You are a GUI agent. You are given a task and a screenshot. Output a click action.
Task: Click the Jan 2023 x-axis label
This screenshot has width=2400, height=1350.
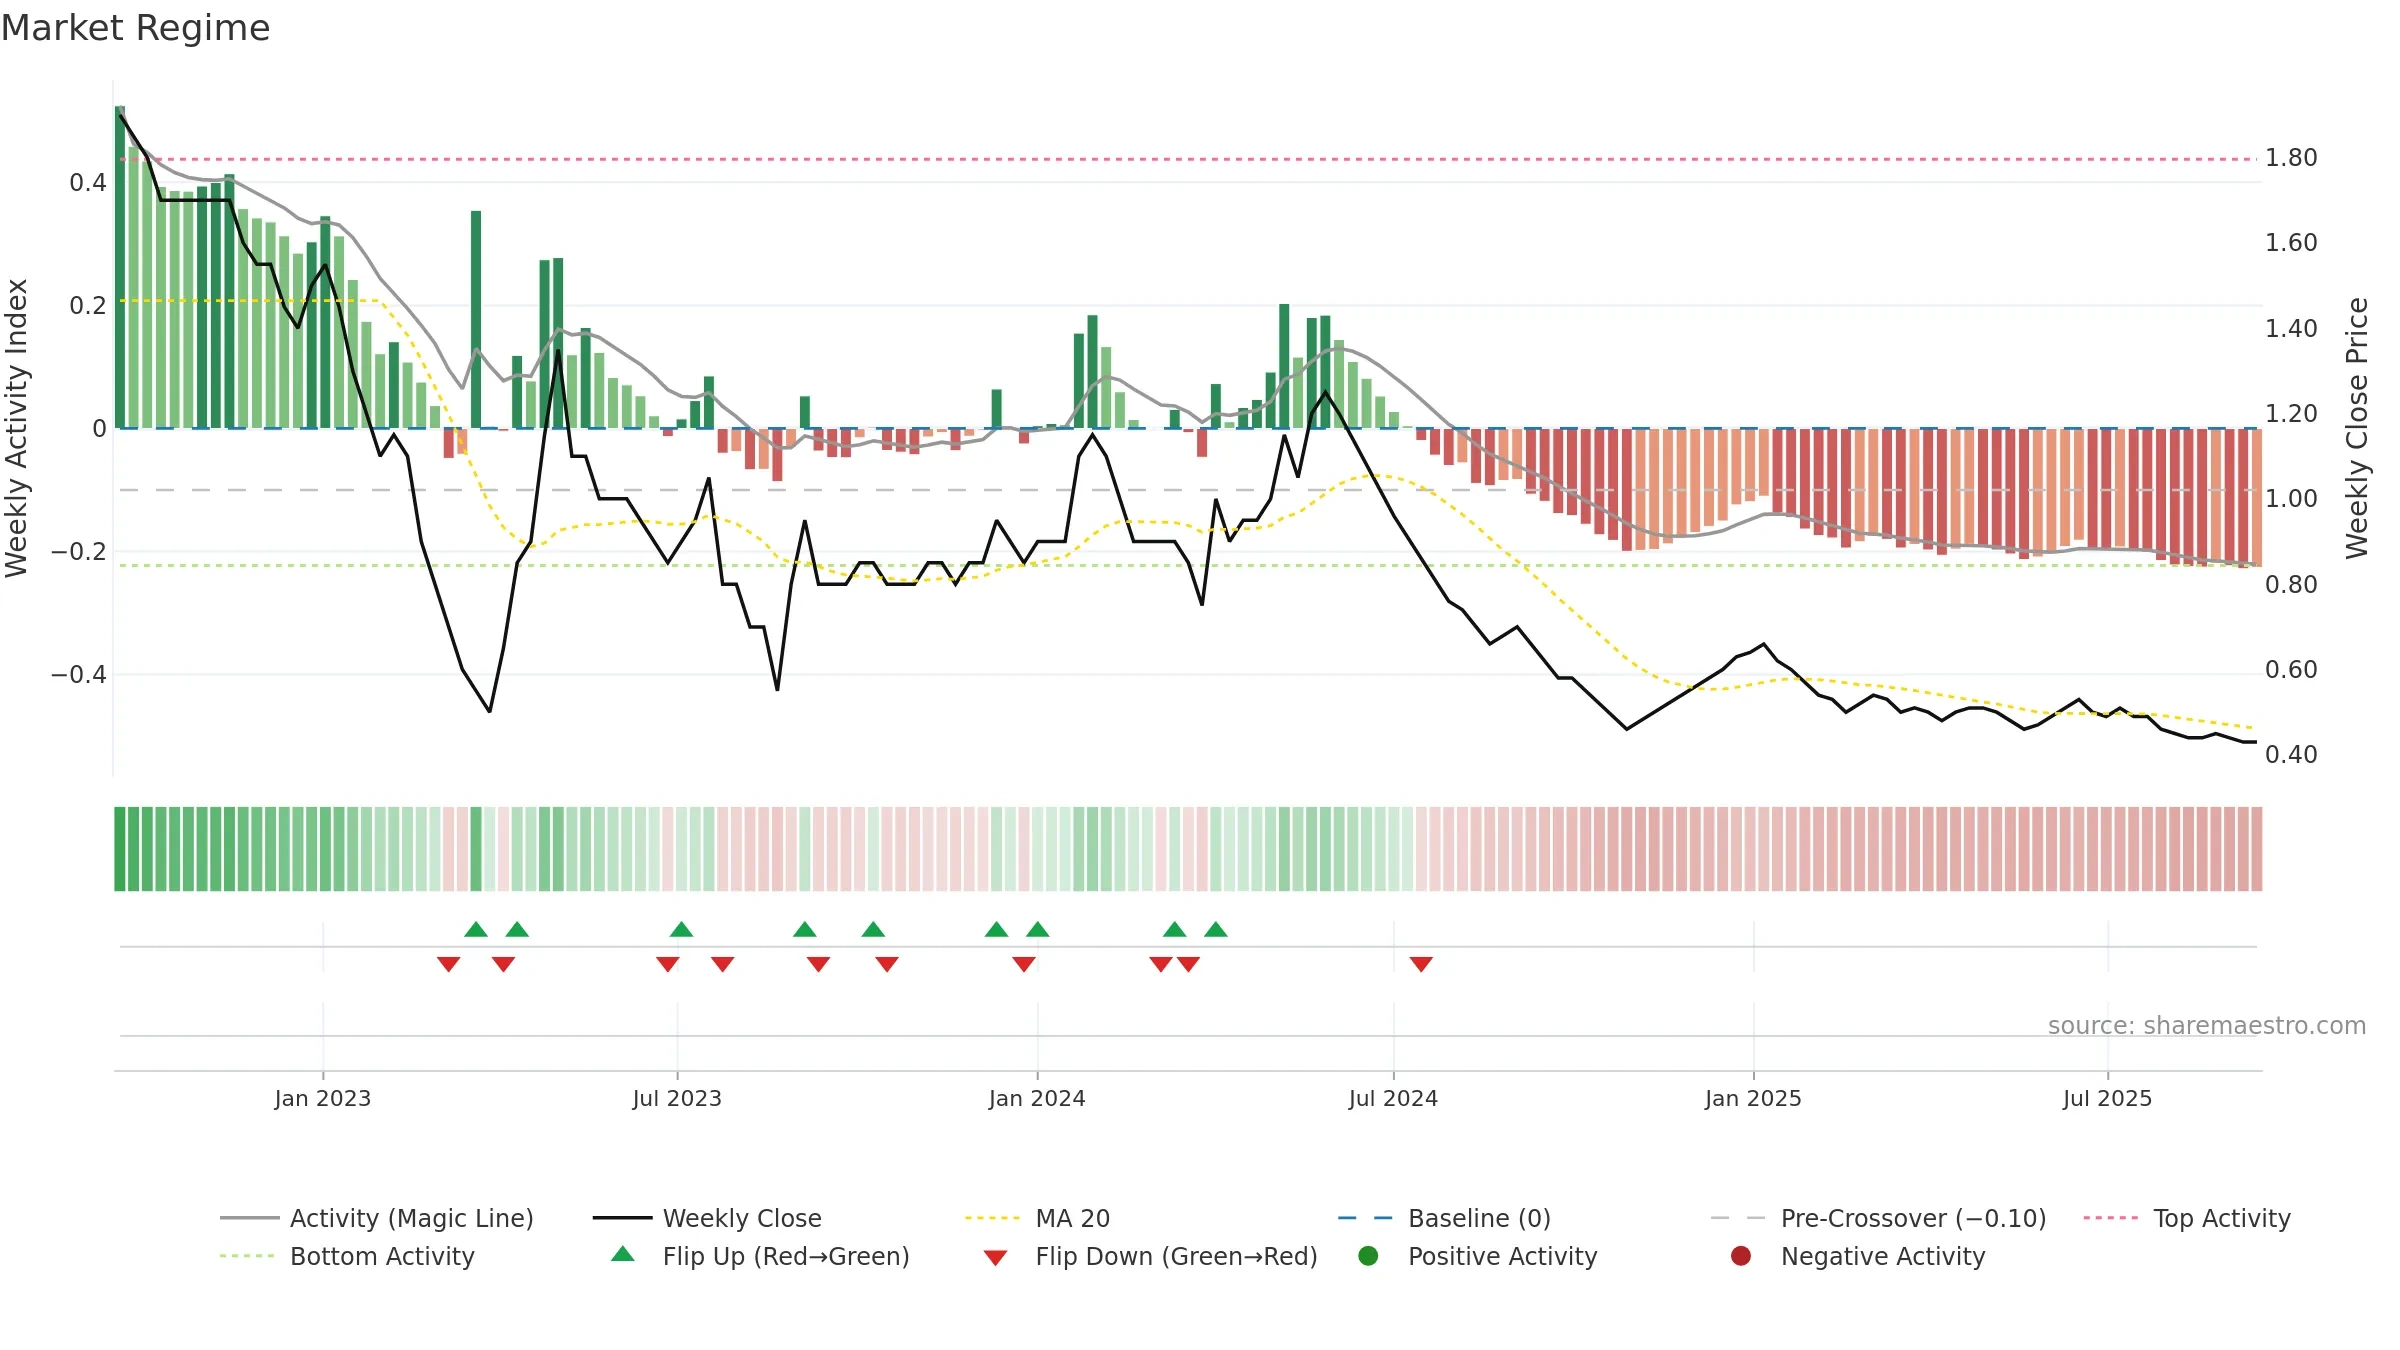323,1098
